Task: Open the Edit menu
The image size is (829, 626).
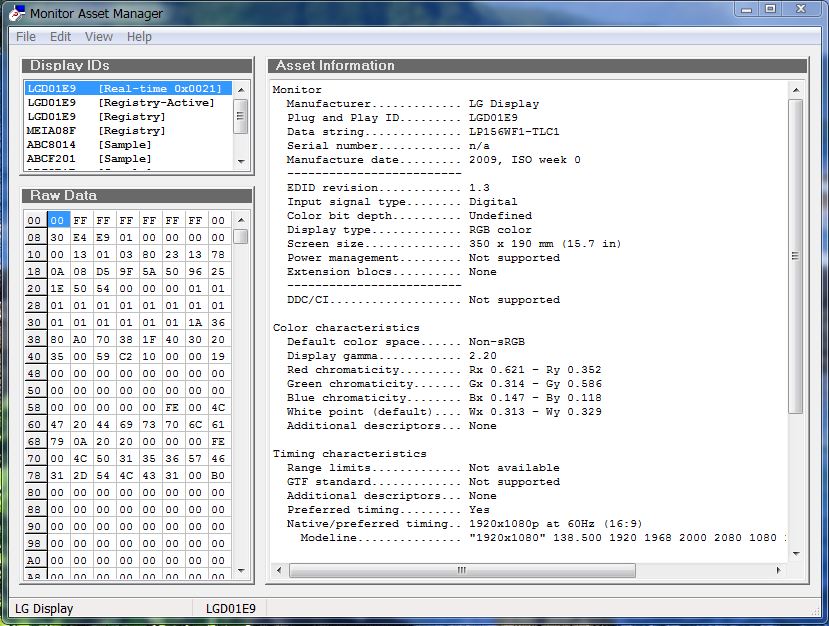Action: click(61, 37)
